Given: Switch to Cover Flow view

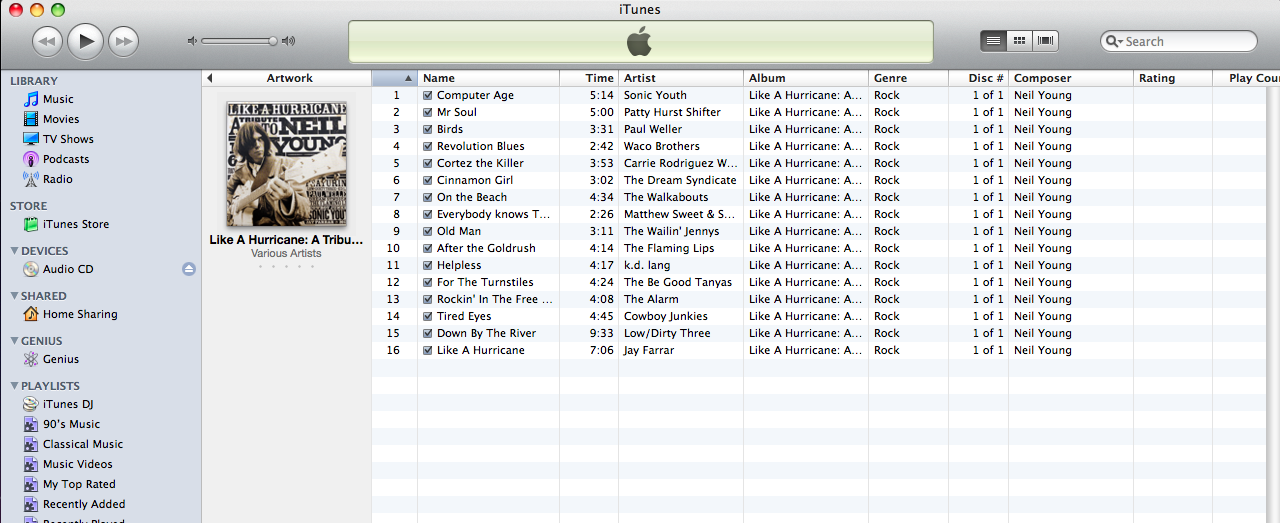Looking at the screenshot, I should tap(1045, 41).
